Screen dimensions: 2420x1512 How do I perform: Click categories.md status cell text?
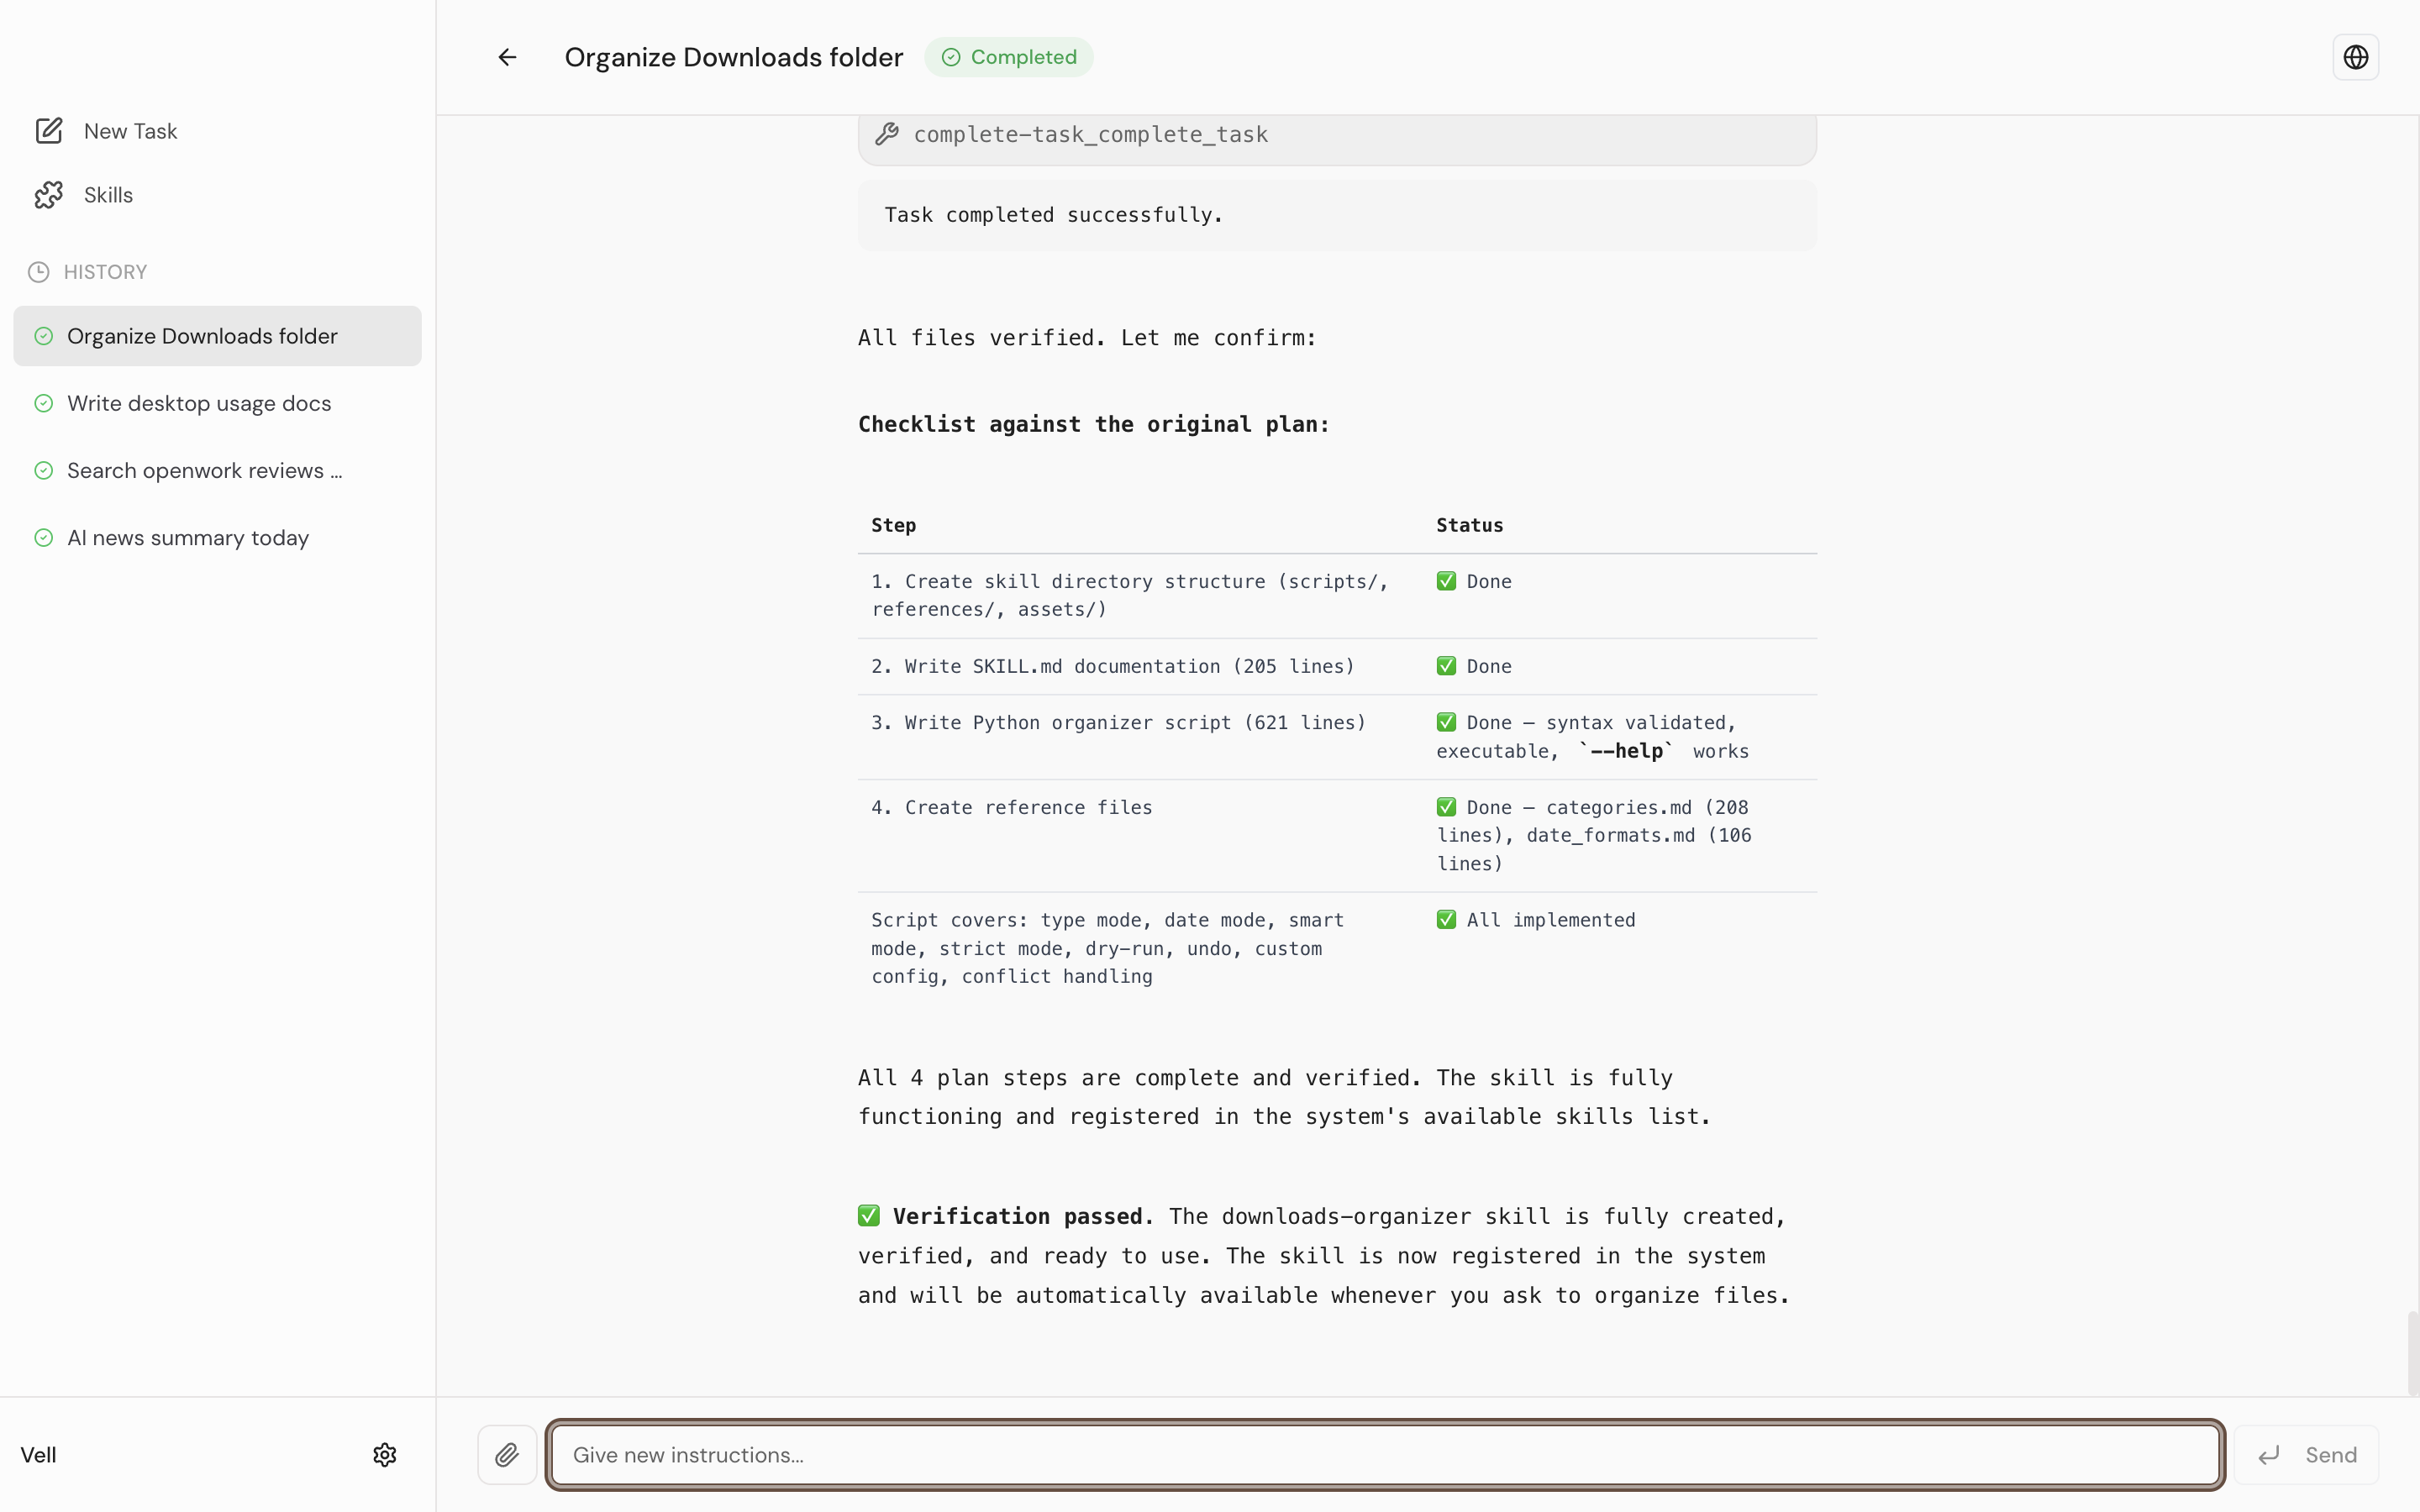click(x=1593, y=835)
